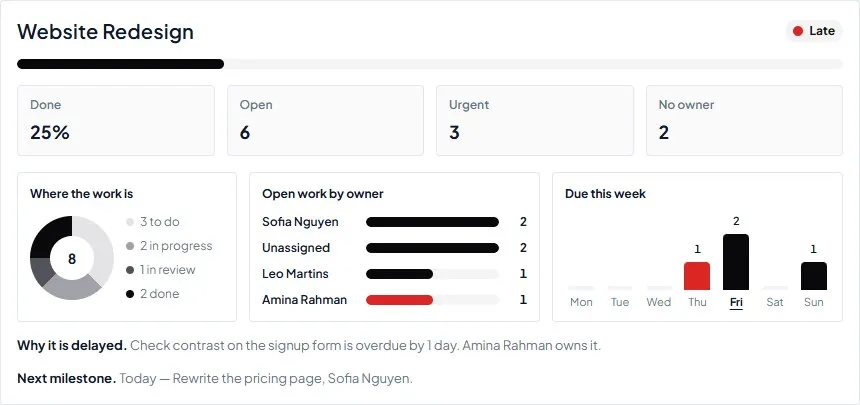Select the '1 in review' legend entry

pos(161,270)
